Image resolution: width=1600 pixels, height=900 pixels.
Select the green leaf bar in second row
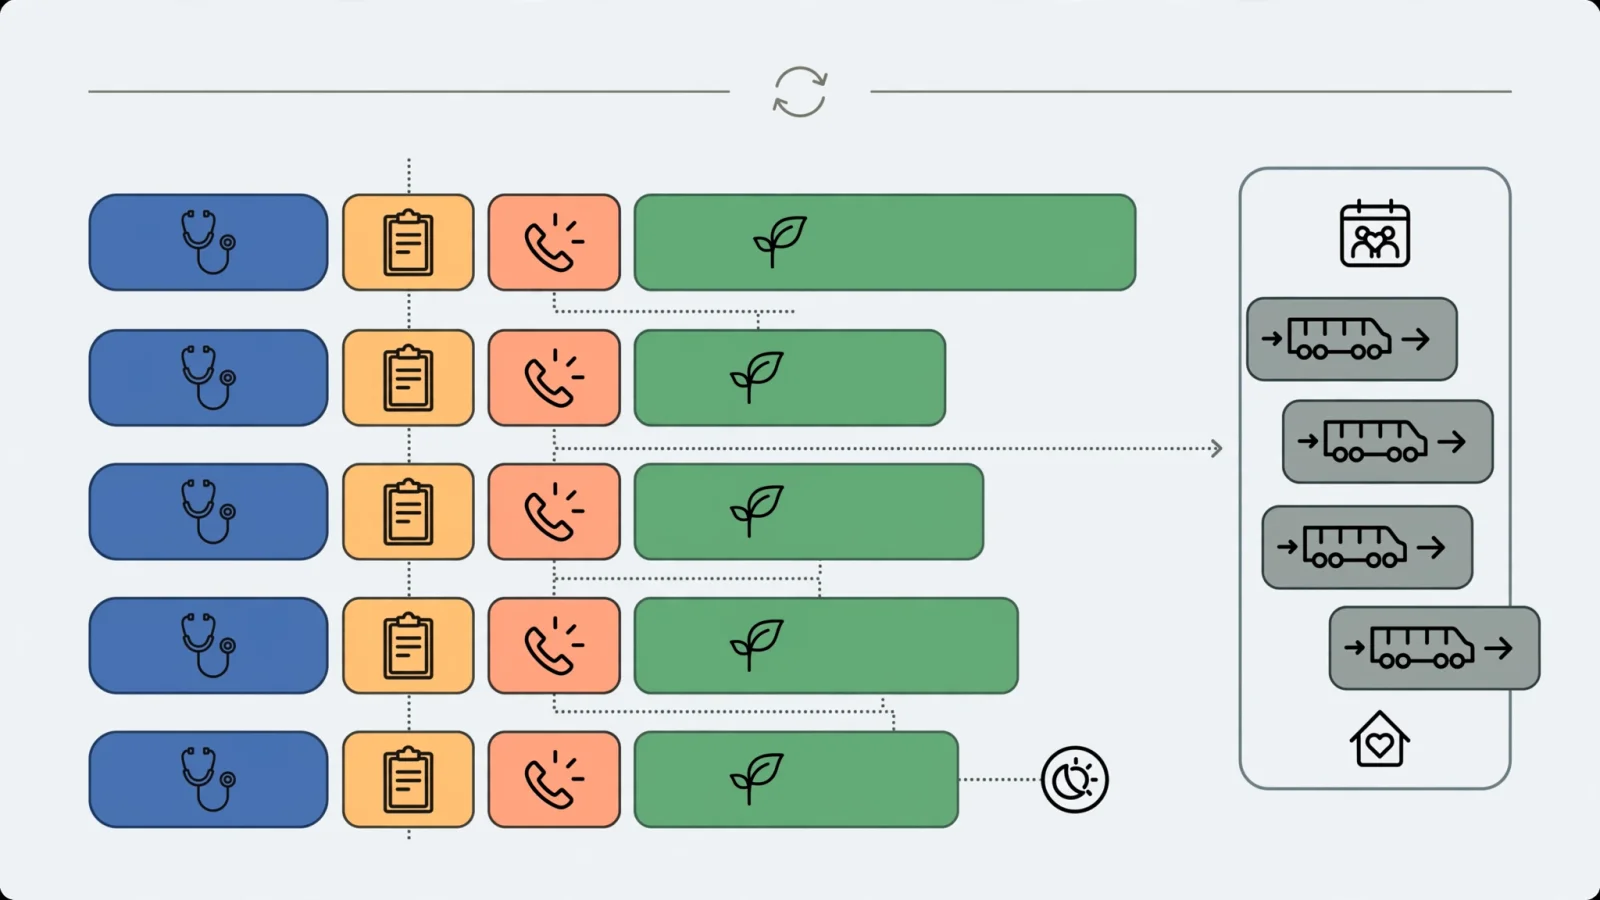[790, 378]
